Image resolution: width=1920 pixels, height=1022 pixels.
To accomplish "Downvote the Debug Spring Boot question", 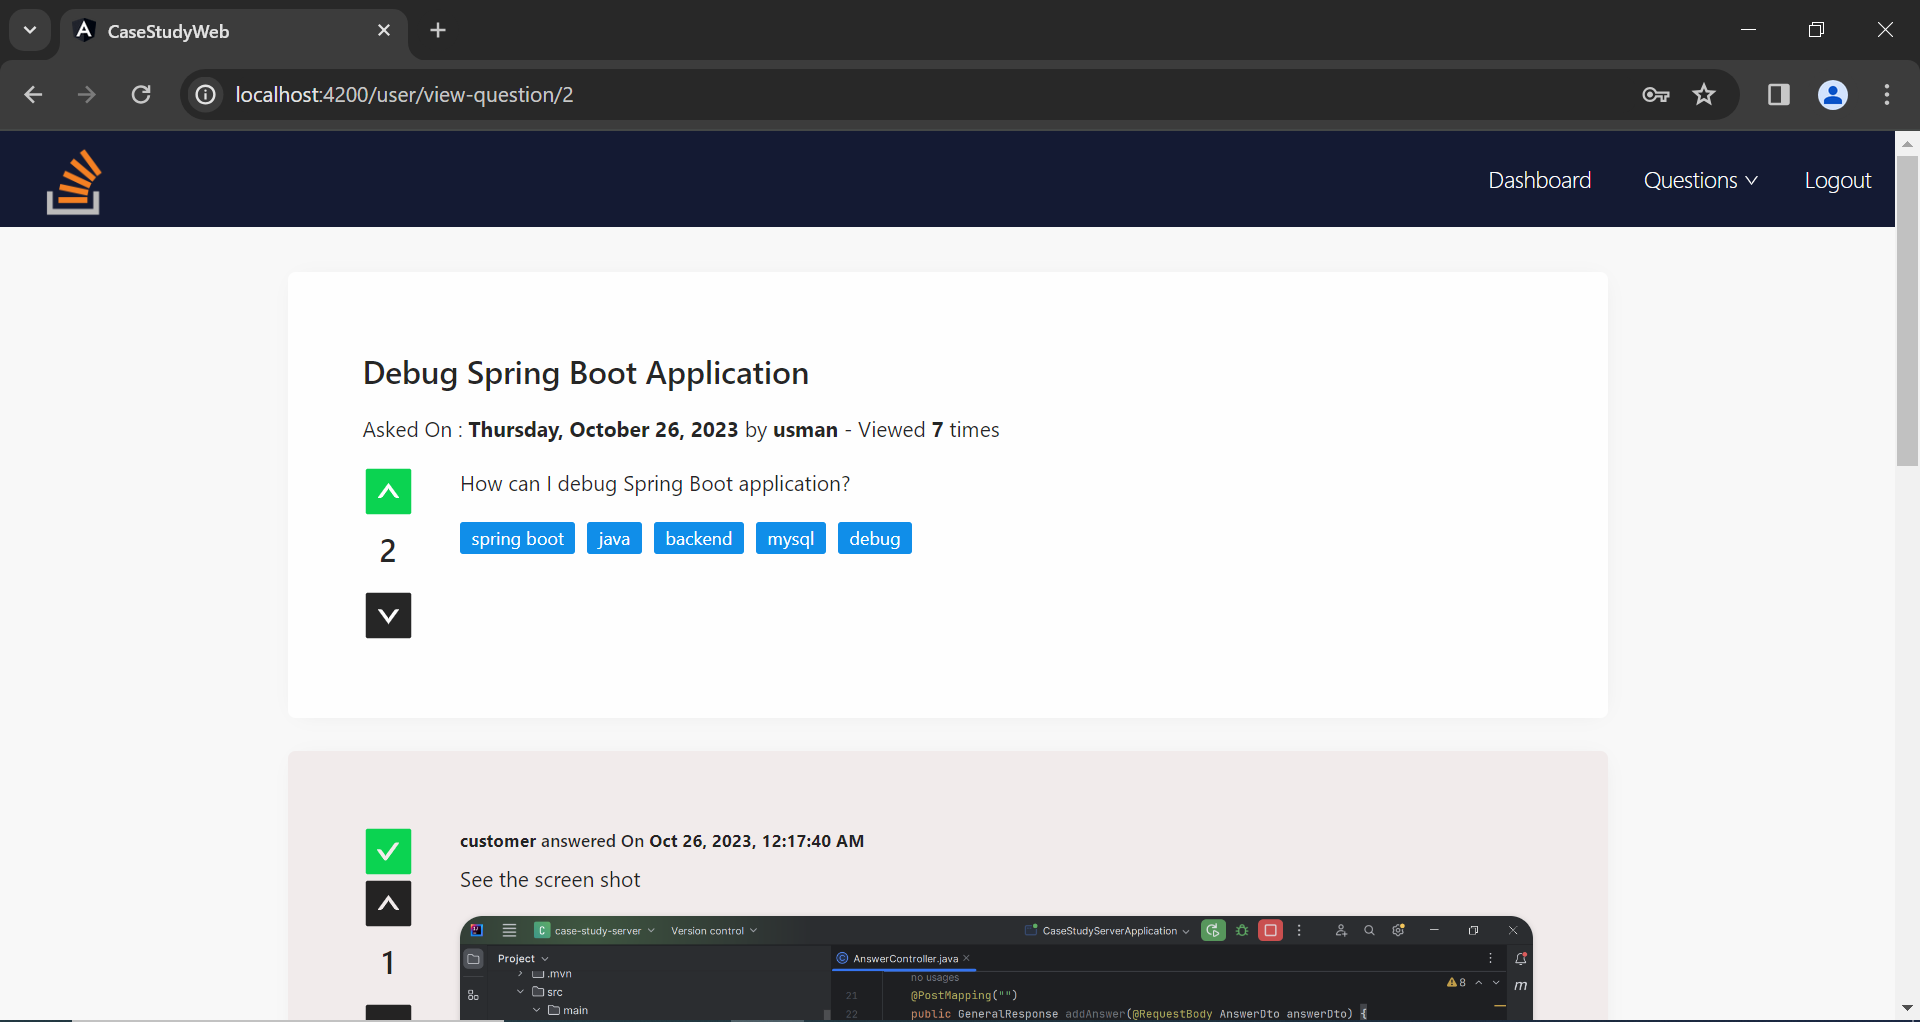I will tap(388, 615).
